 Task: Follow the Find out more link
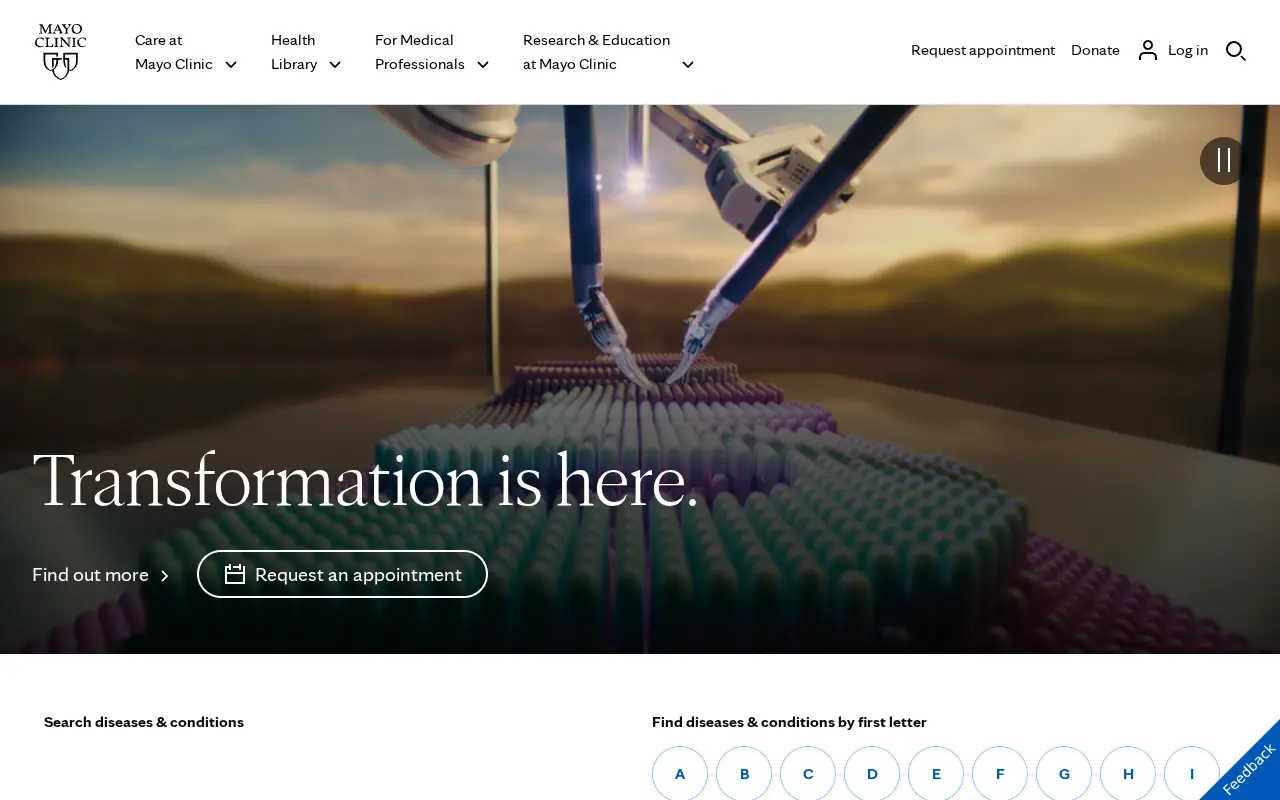point(101,575)
